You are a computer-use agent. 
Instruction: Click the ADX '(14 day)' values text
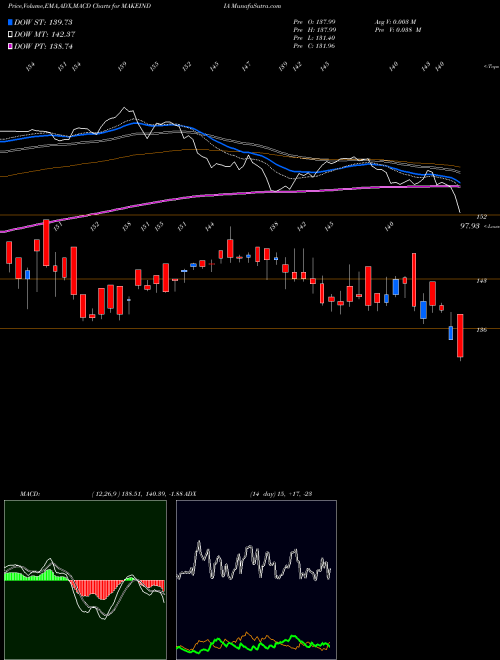click(280, 493)
